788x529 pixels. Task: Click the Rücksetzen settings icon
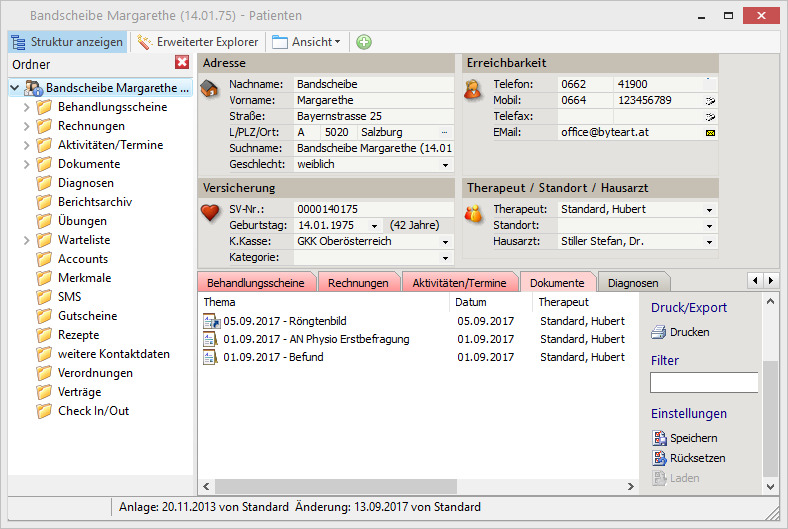(x=658, y=458)
